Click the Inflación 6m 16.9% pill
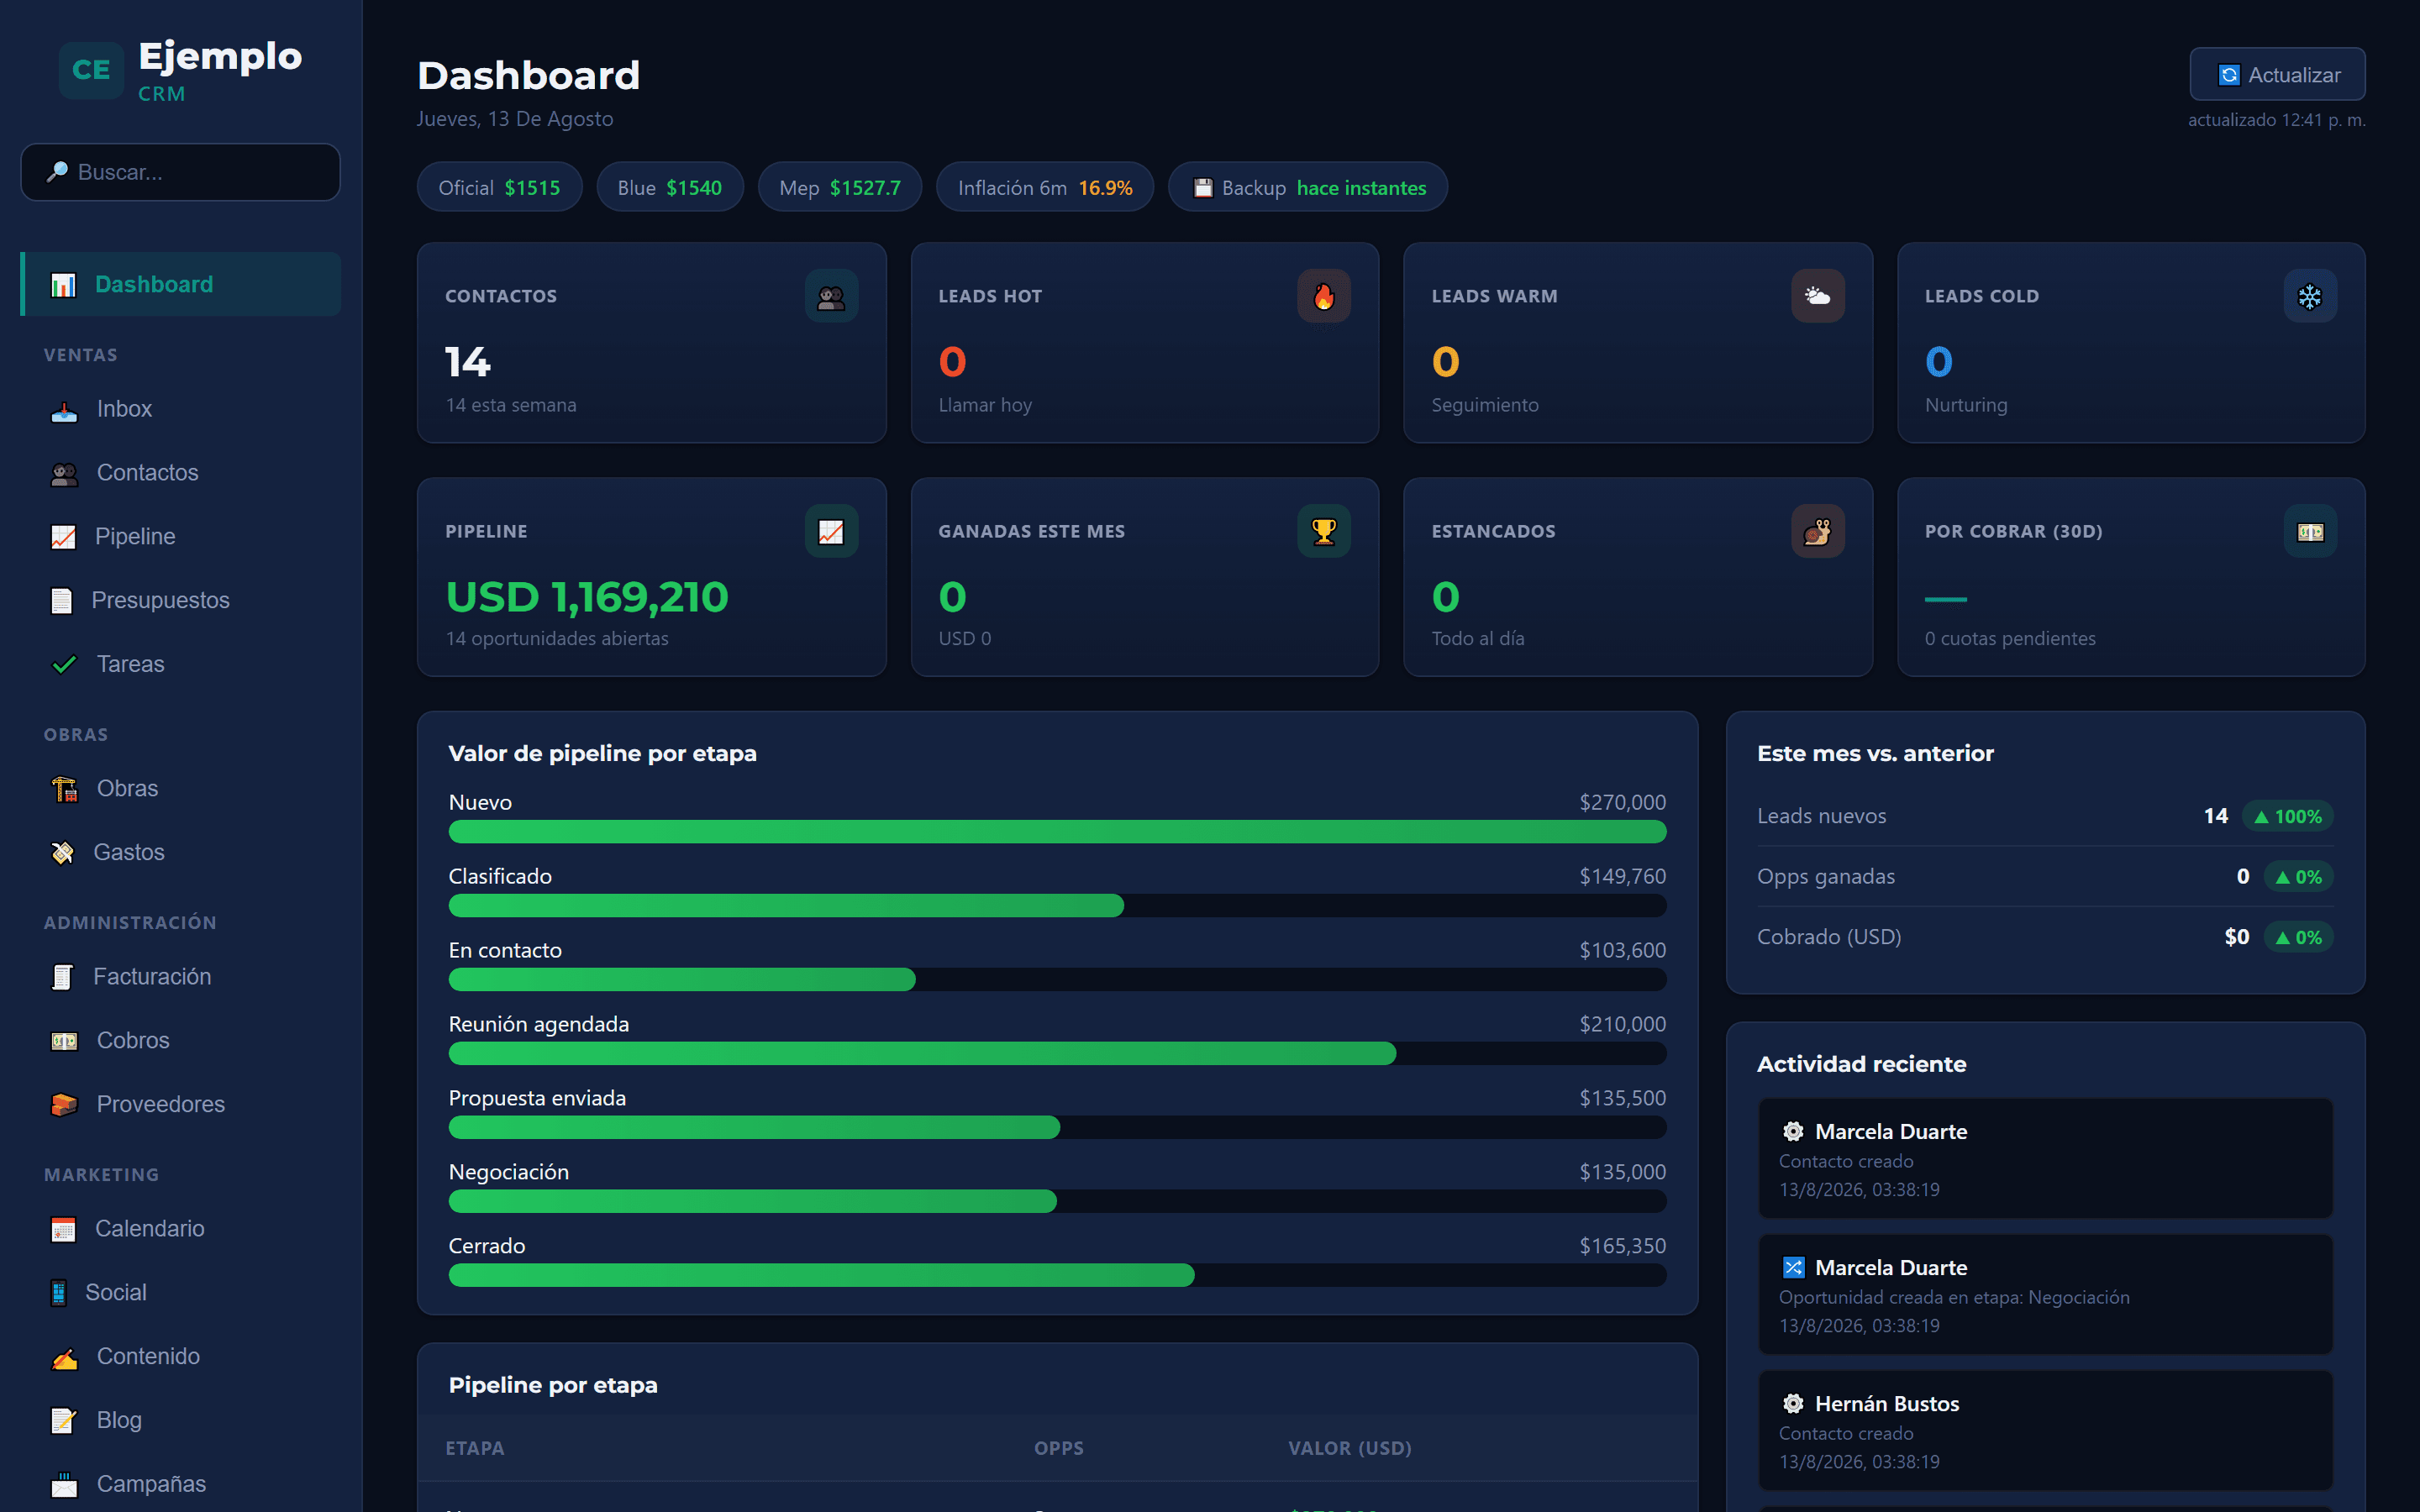This screenshot has height=1512, width=2420. [x=1045, y=188]
